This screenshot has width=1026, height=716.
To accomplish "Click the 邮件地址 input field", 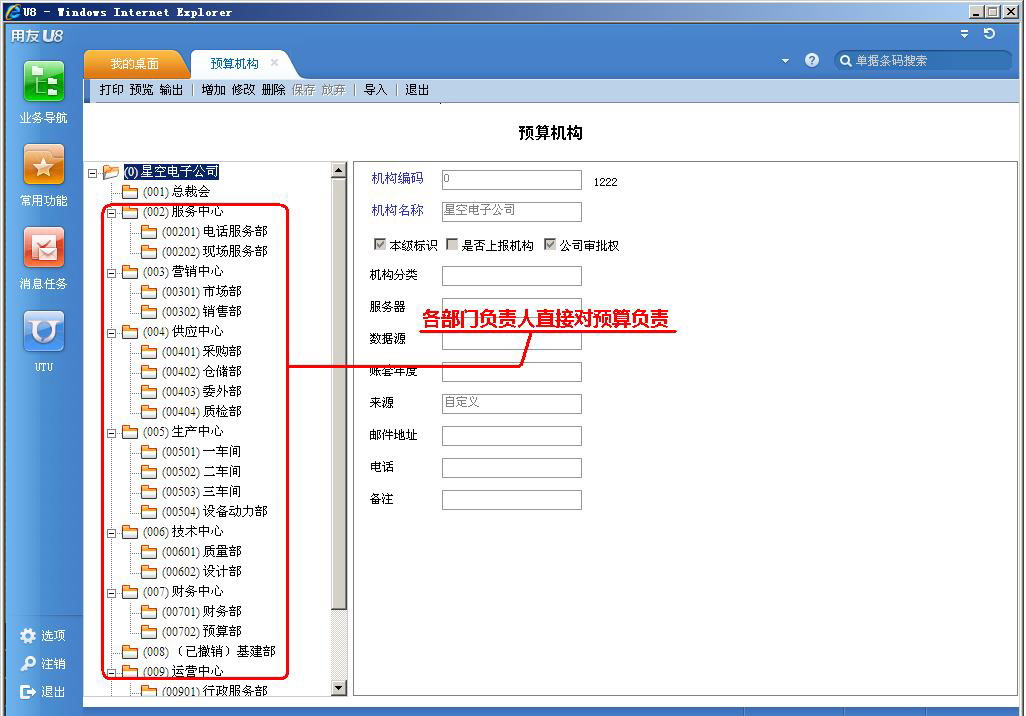I will point(512,436).
